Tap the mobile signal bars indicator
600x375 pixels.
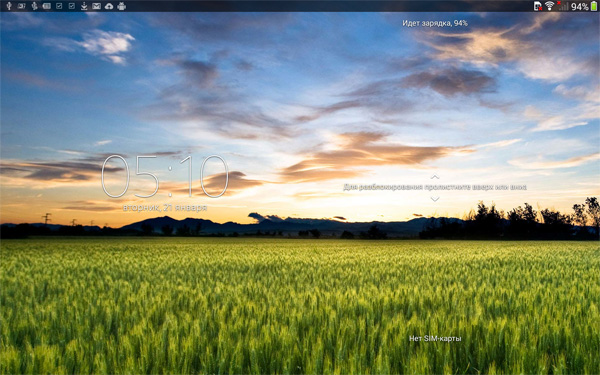pos(563,6)
